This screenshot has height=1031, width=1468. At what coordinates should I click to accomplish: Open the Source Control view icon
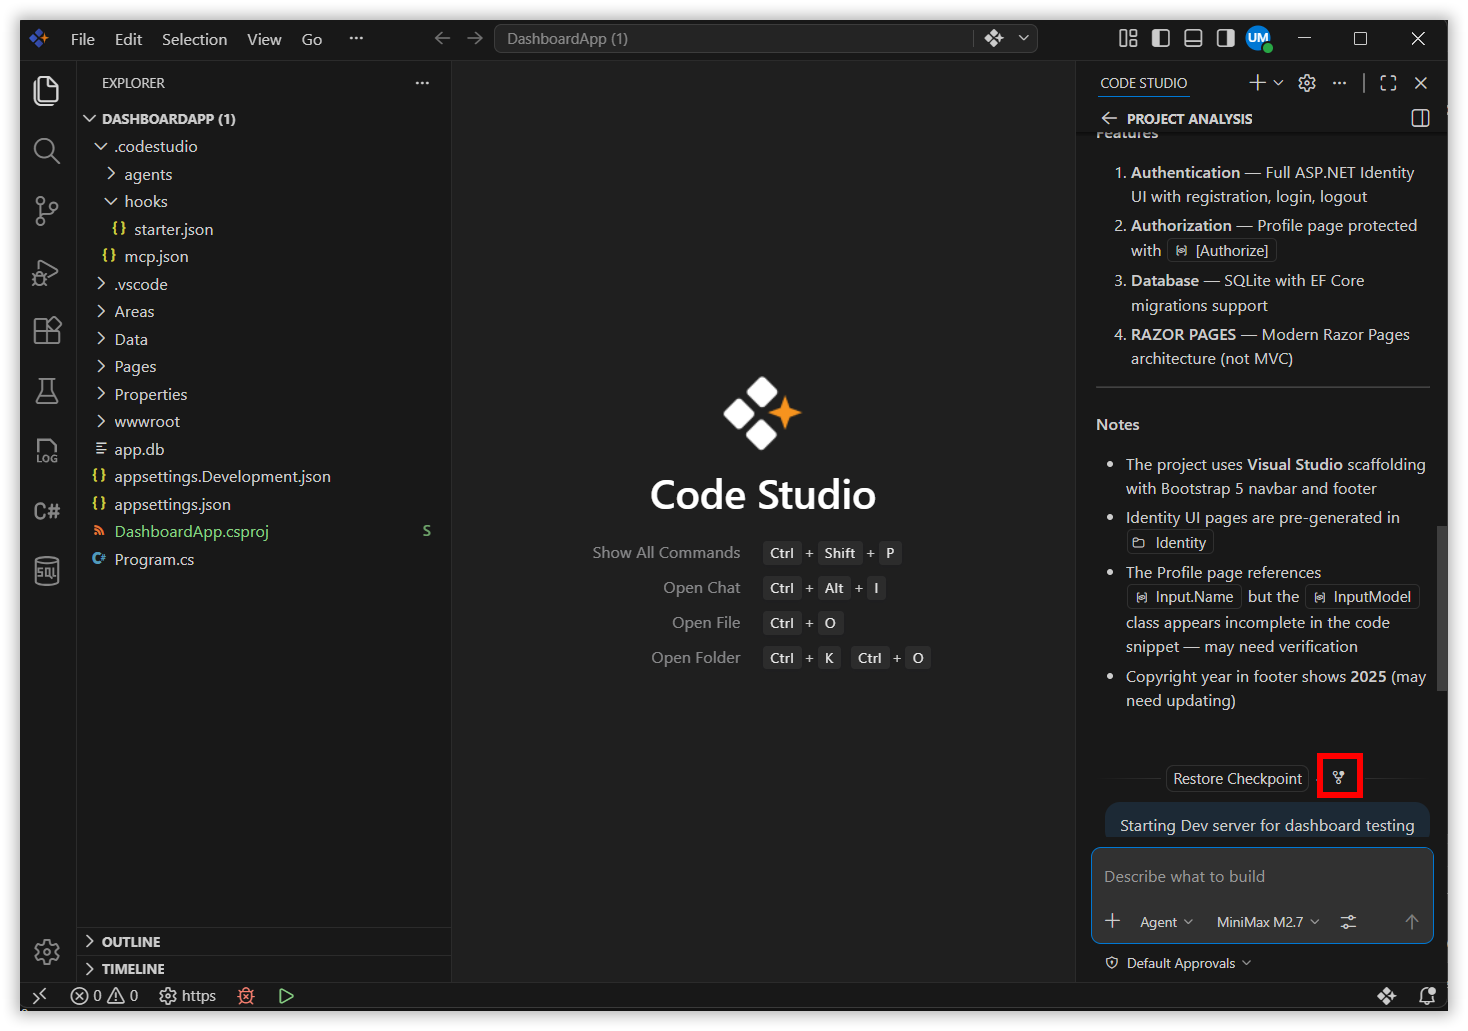(x=46, y=211)
